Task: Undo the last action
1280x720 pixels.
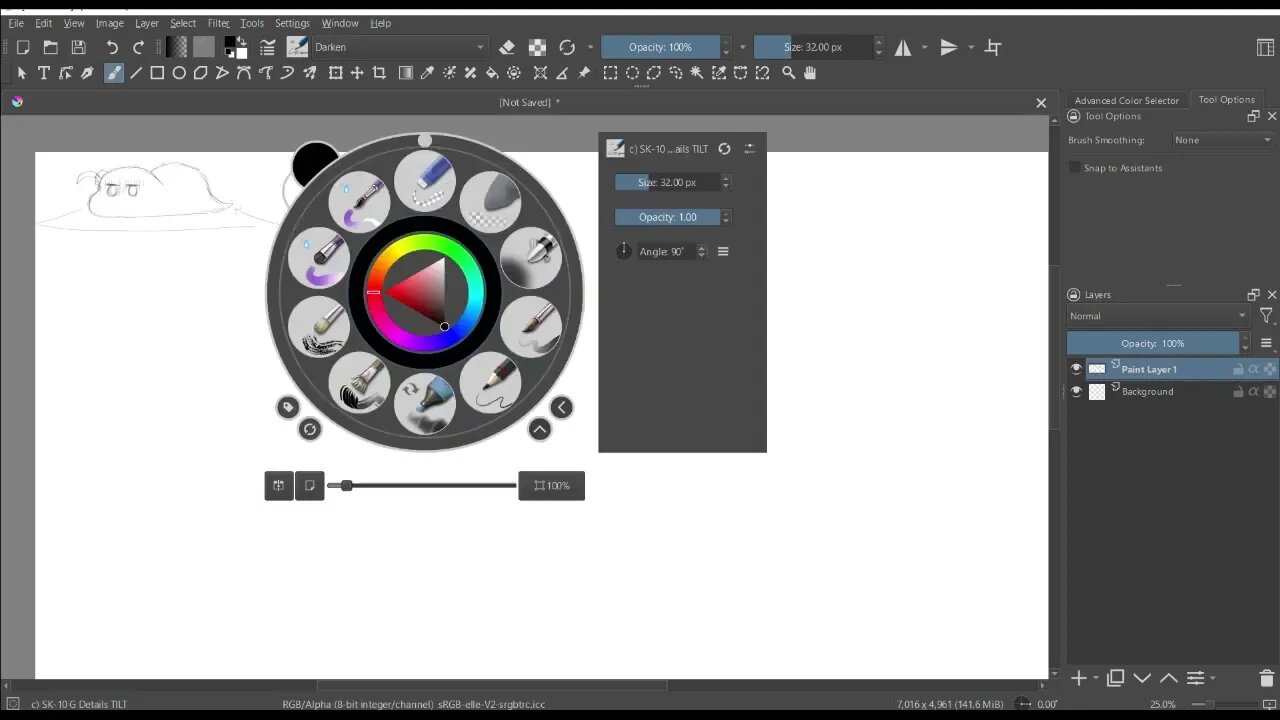Action: pyautogui.click(x=112, y=47)
